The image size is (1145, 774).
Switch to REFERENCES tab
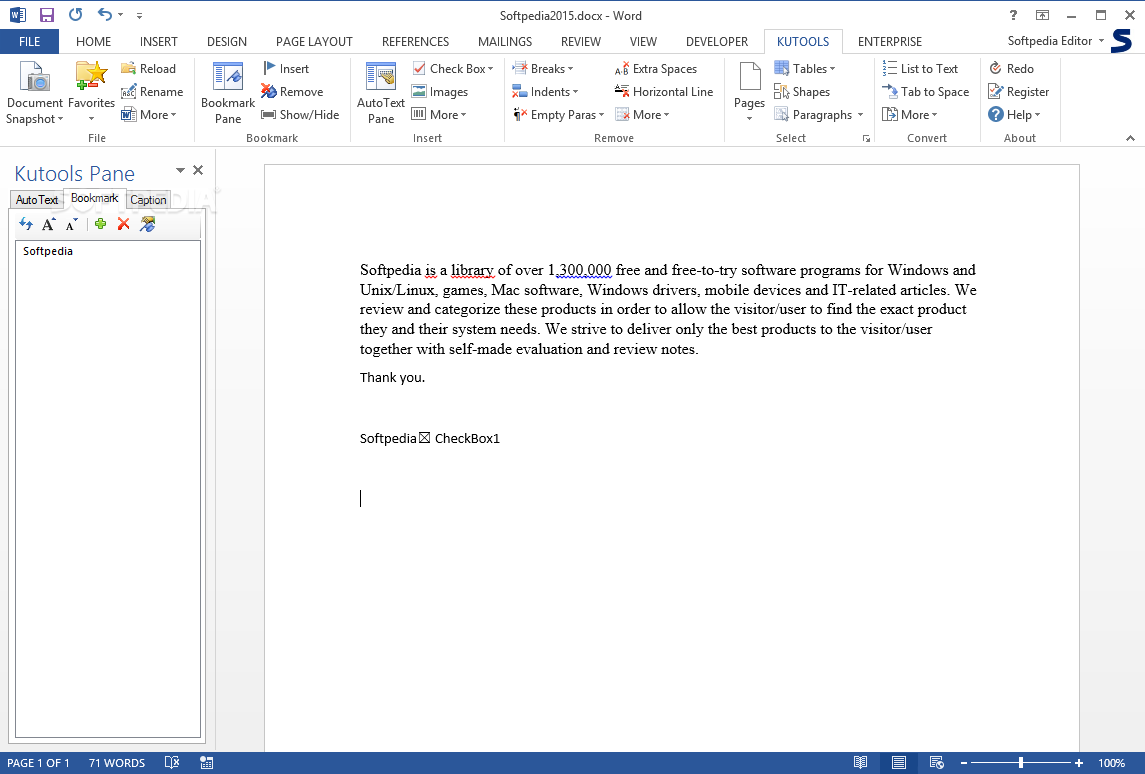[416, 42]
